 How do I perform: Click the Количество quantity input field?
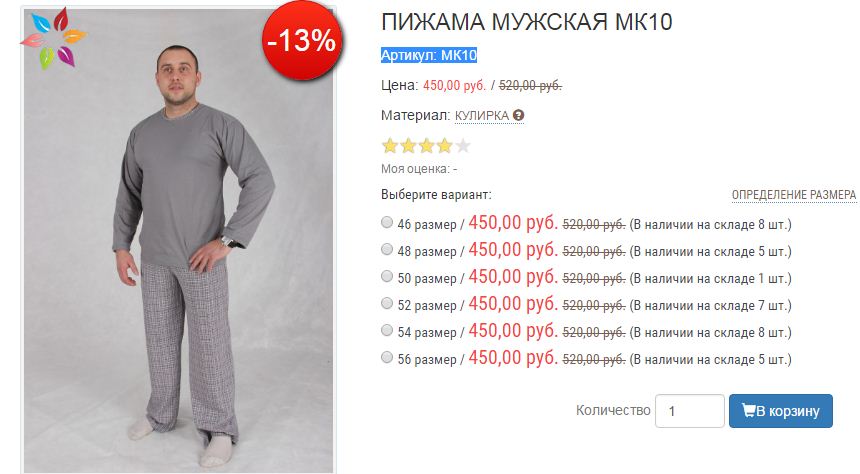click(x=689, y=411)
